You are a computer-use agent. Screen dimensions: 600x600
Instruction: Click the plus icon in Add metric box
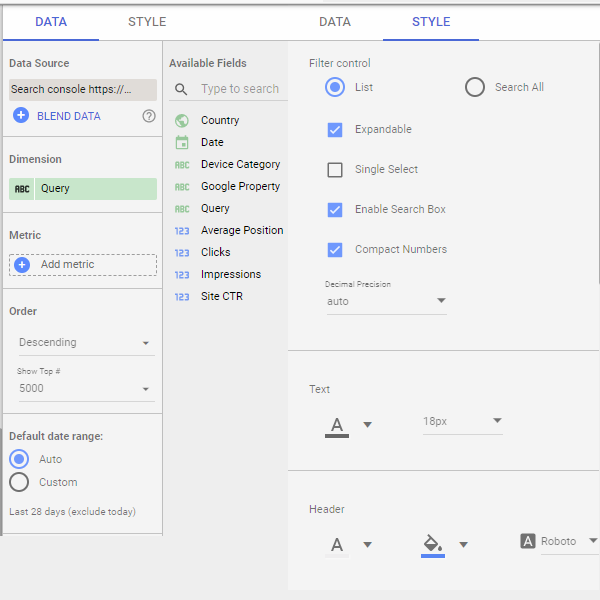coord(22,265)
